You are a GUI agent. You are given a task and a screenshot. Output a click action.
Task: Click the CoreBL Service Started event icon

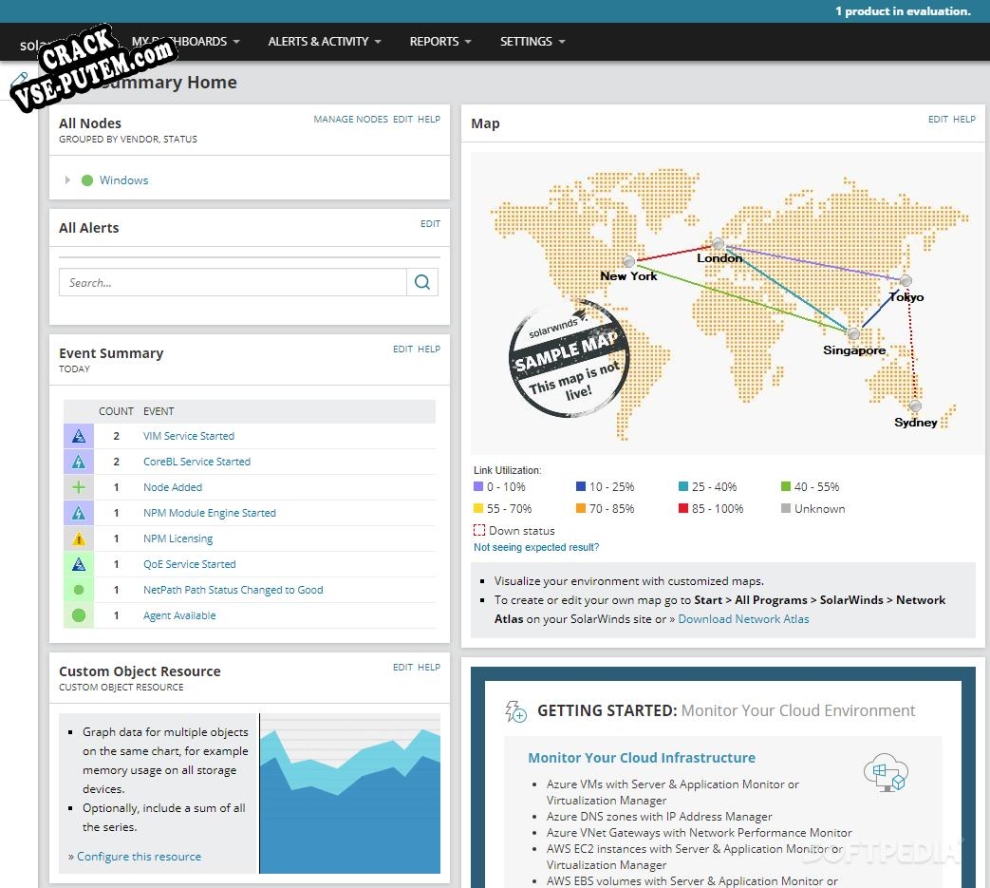(78, 462)
